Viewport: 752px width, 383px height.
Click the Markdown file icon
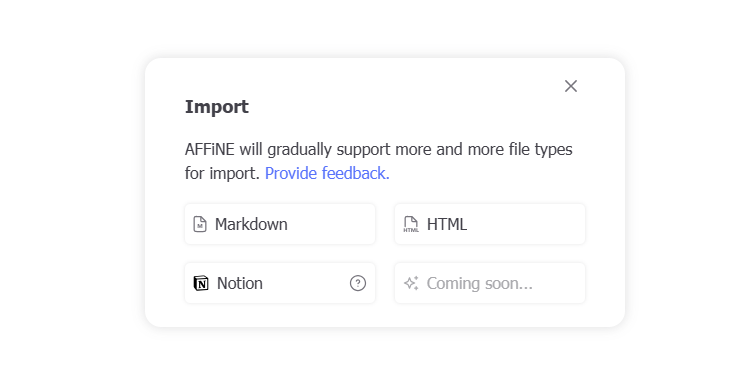pos(200,224)
